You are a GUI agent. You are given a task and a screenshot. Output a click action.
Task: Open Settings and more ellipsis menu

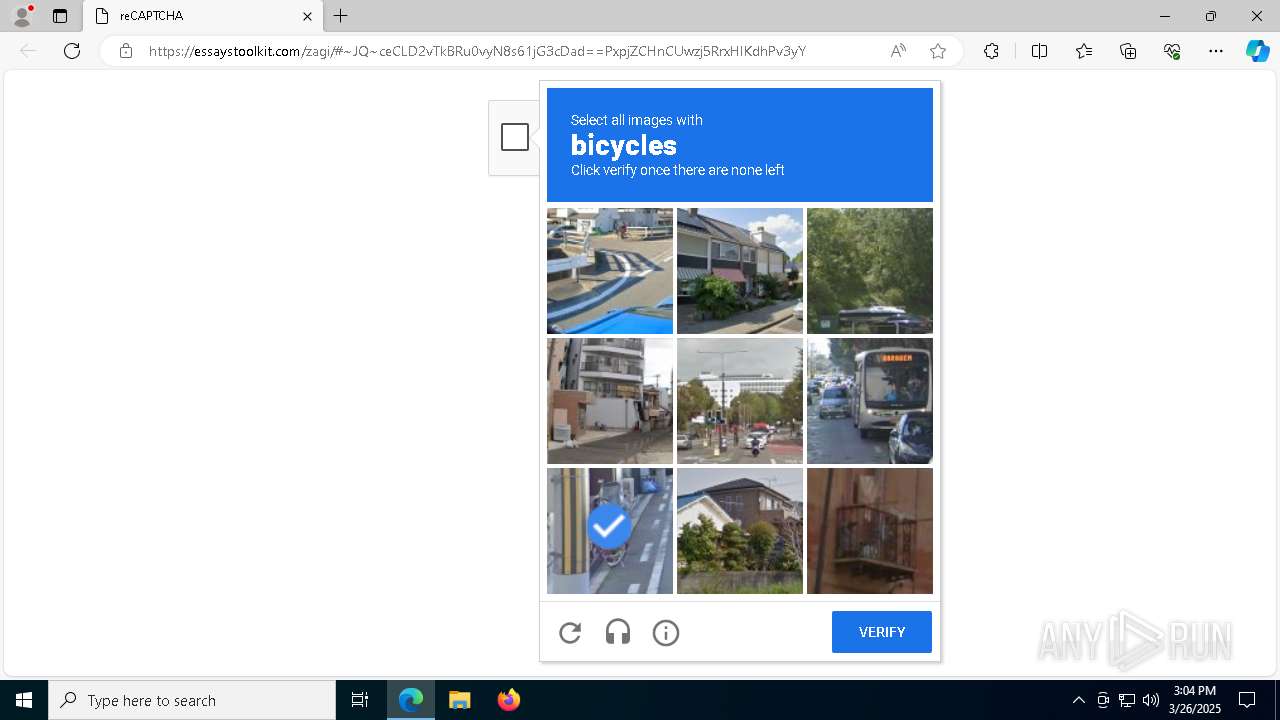point(1216,51)
